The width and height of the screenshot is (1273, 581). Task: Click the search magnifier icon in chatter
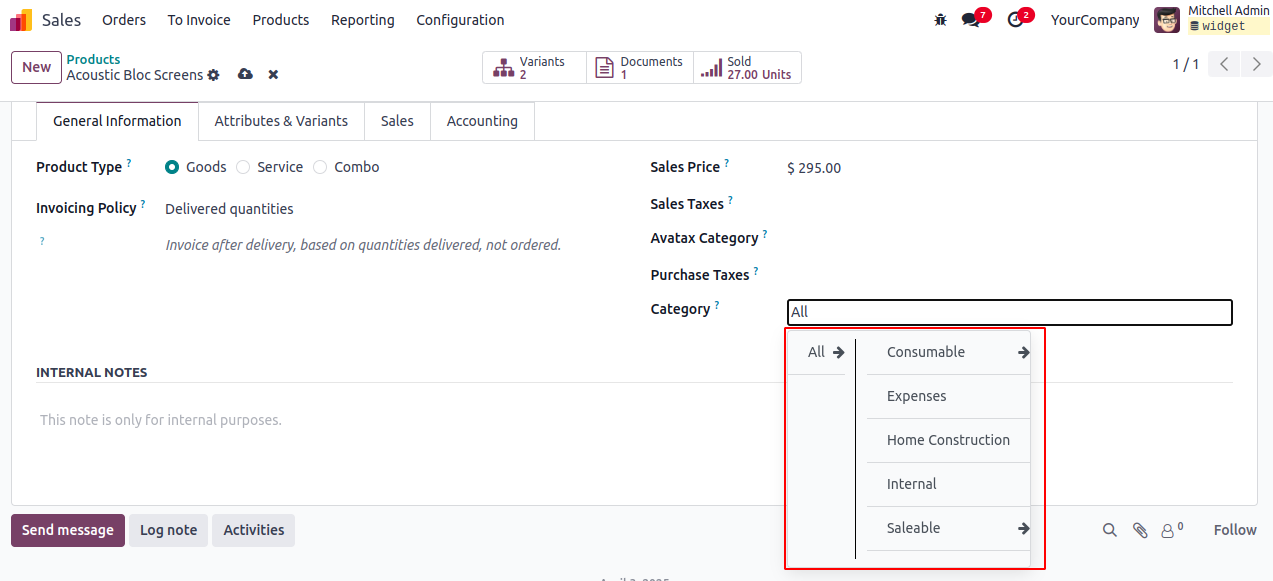[1109, 531]
